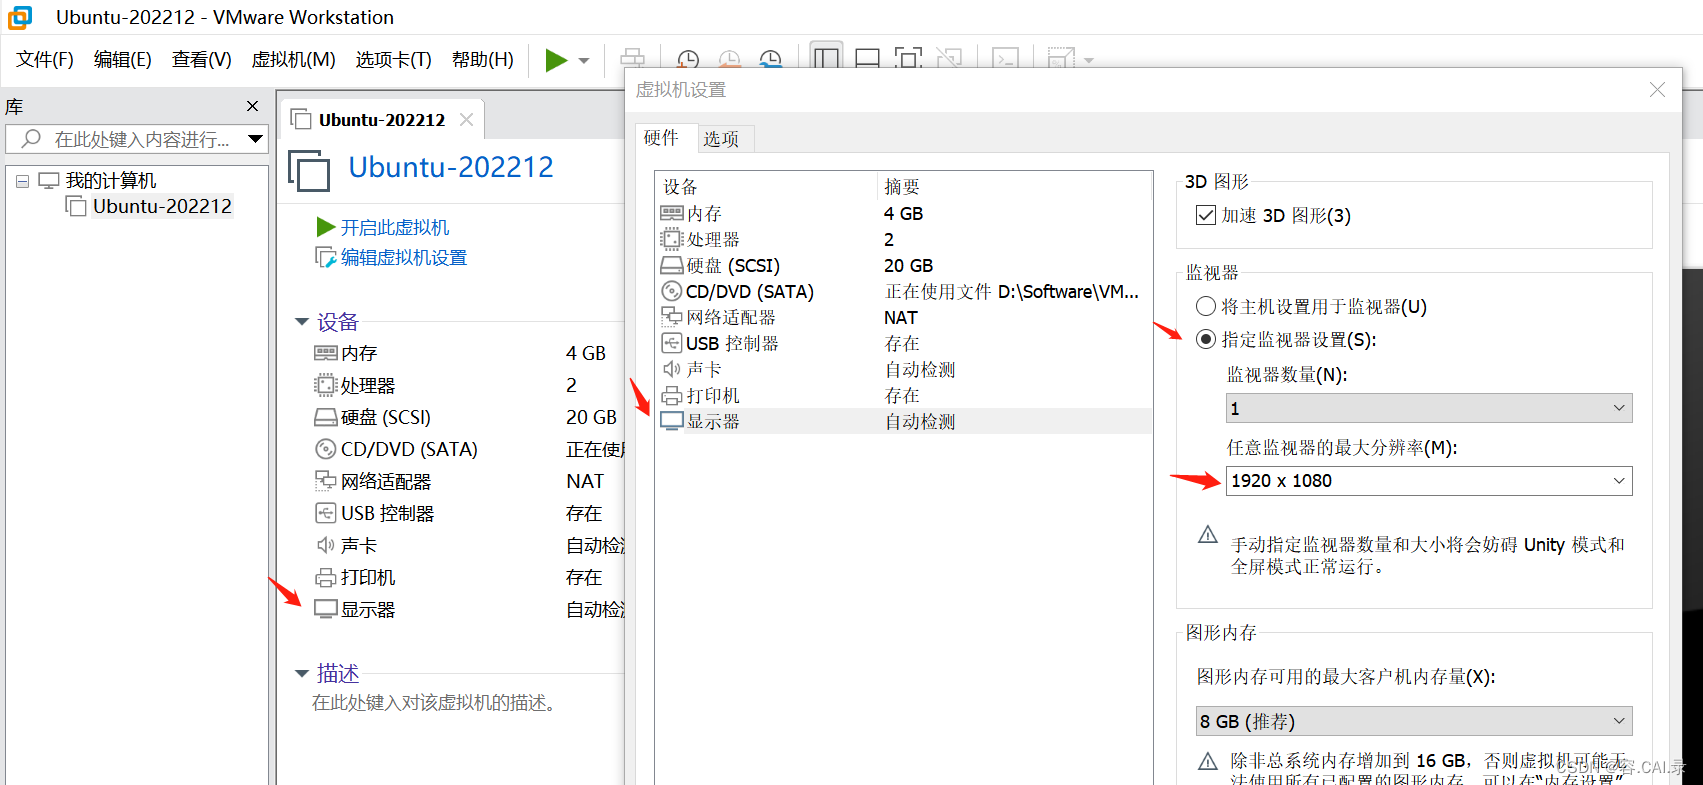
Task: Collapse the 设备 section
Action: coord(302,322)
